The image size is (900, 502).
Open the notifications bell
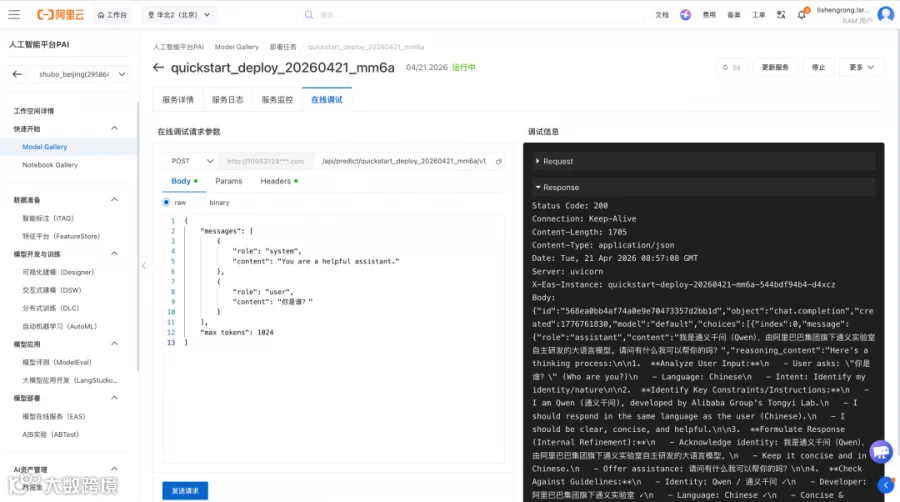pyautogui.click(x=802, y=14)
